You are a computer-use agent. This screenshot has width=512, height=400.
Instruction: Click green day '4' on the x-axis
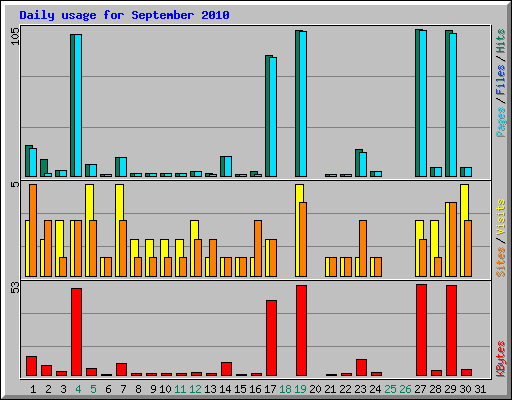pyautogui.click(x=78, y=389)
